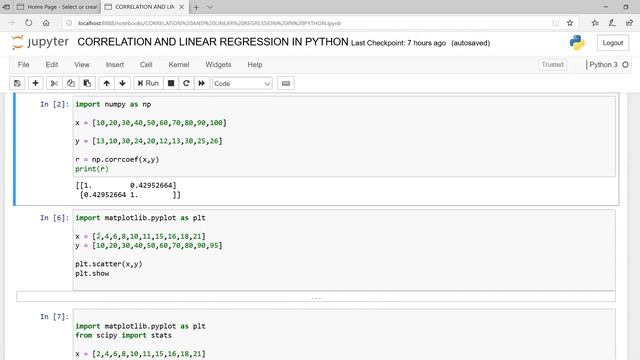The image size is (640, 360).
Task: Open the favorites hub icon
Action: (595, 23)
